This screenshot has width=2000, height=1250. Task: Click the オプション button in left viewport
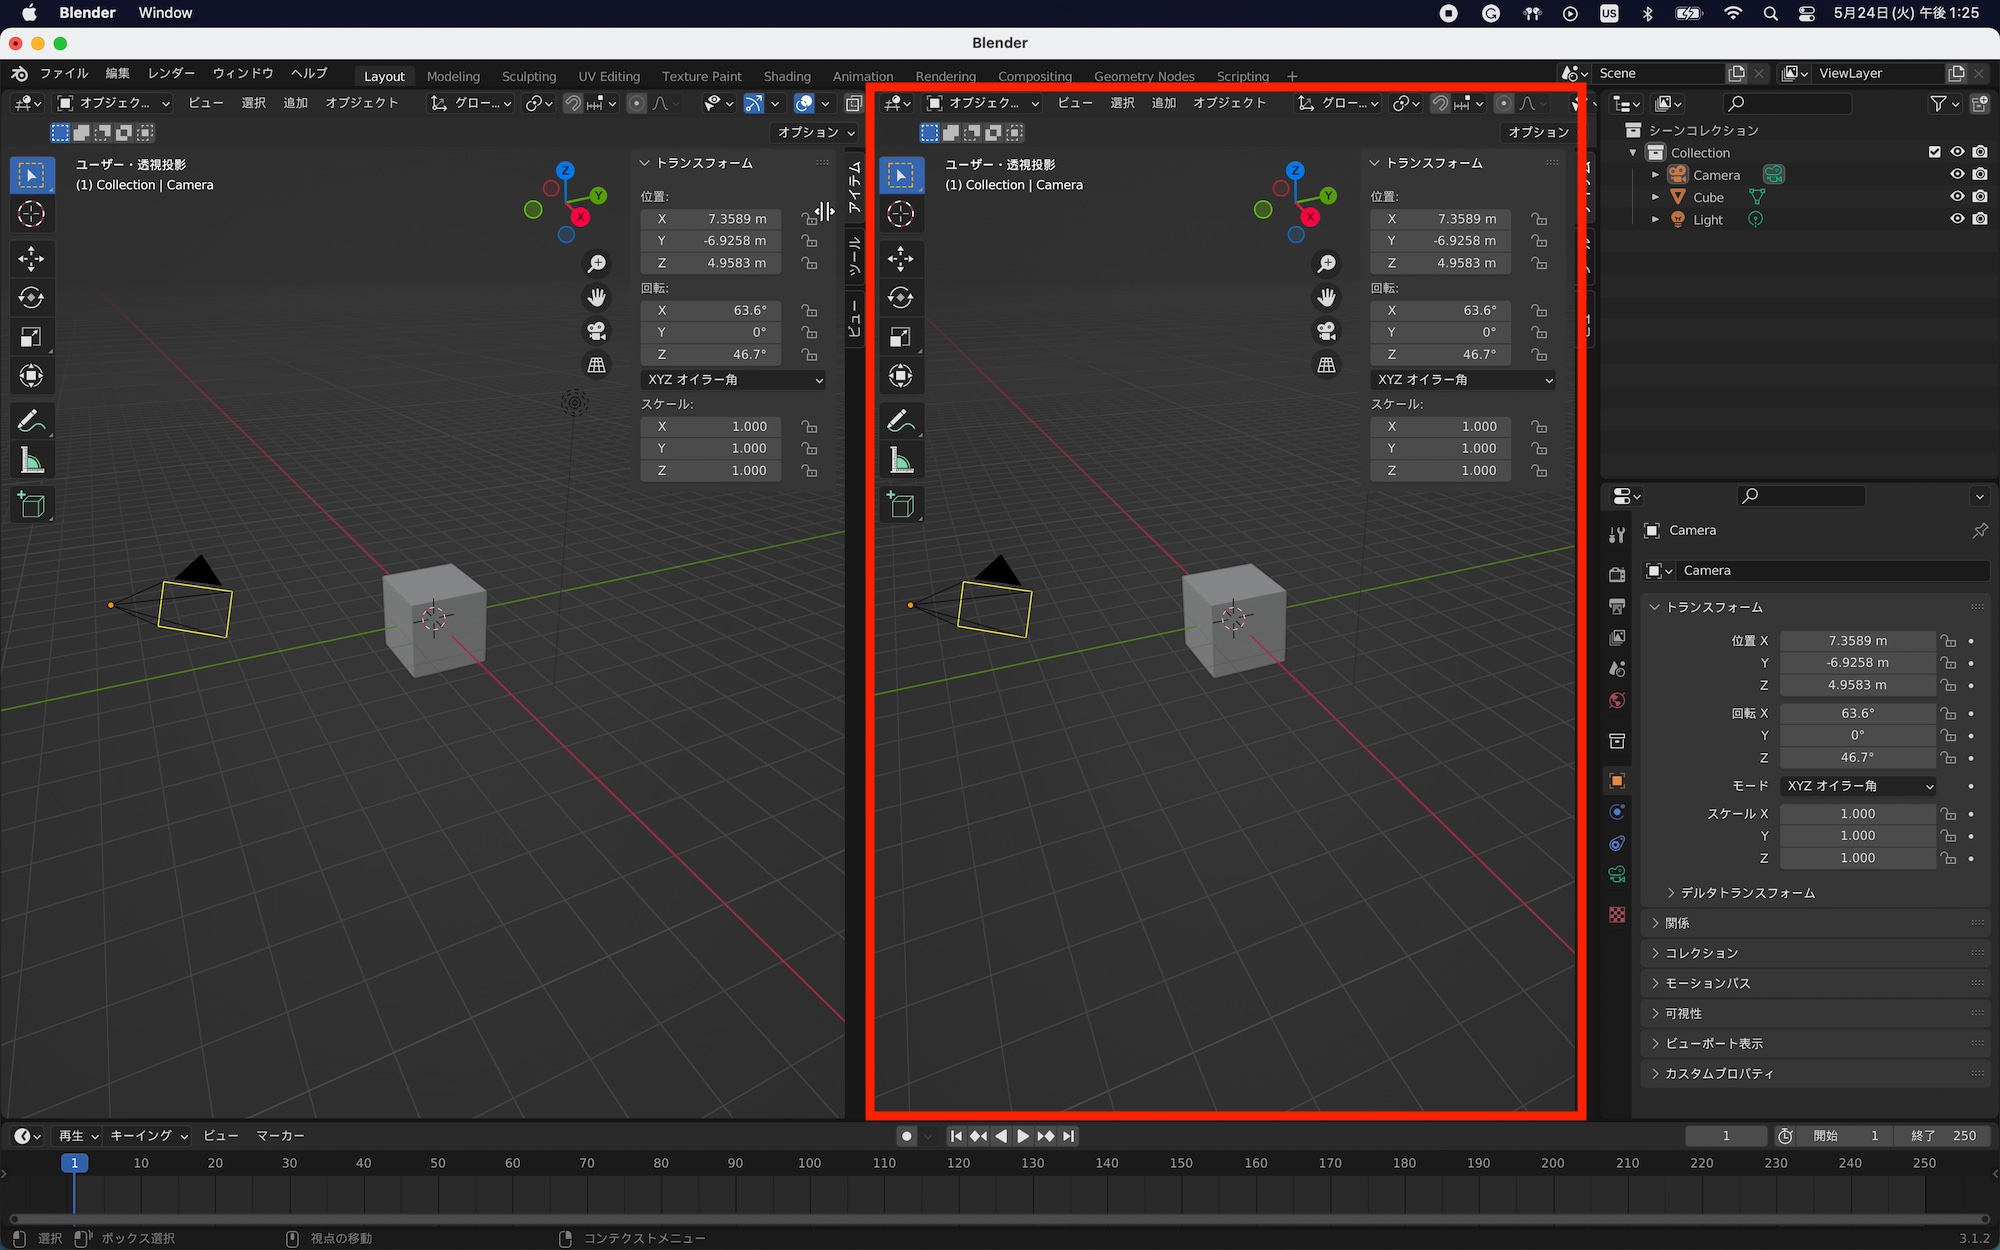(816, 132)
